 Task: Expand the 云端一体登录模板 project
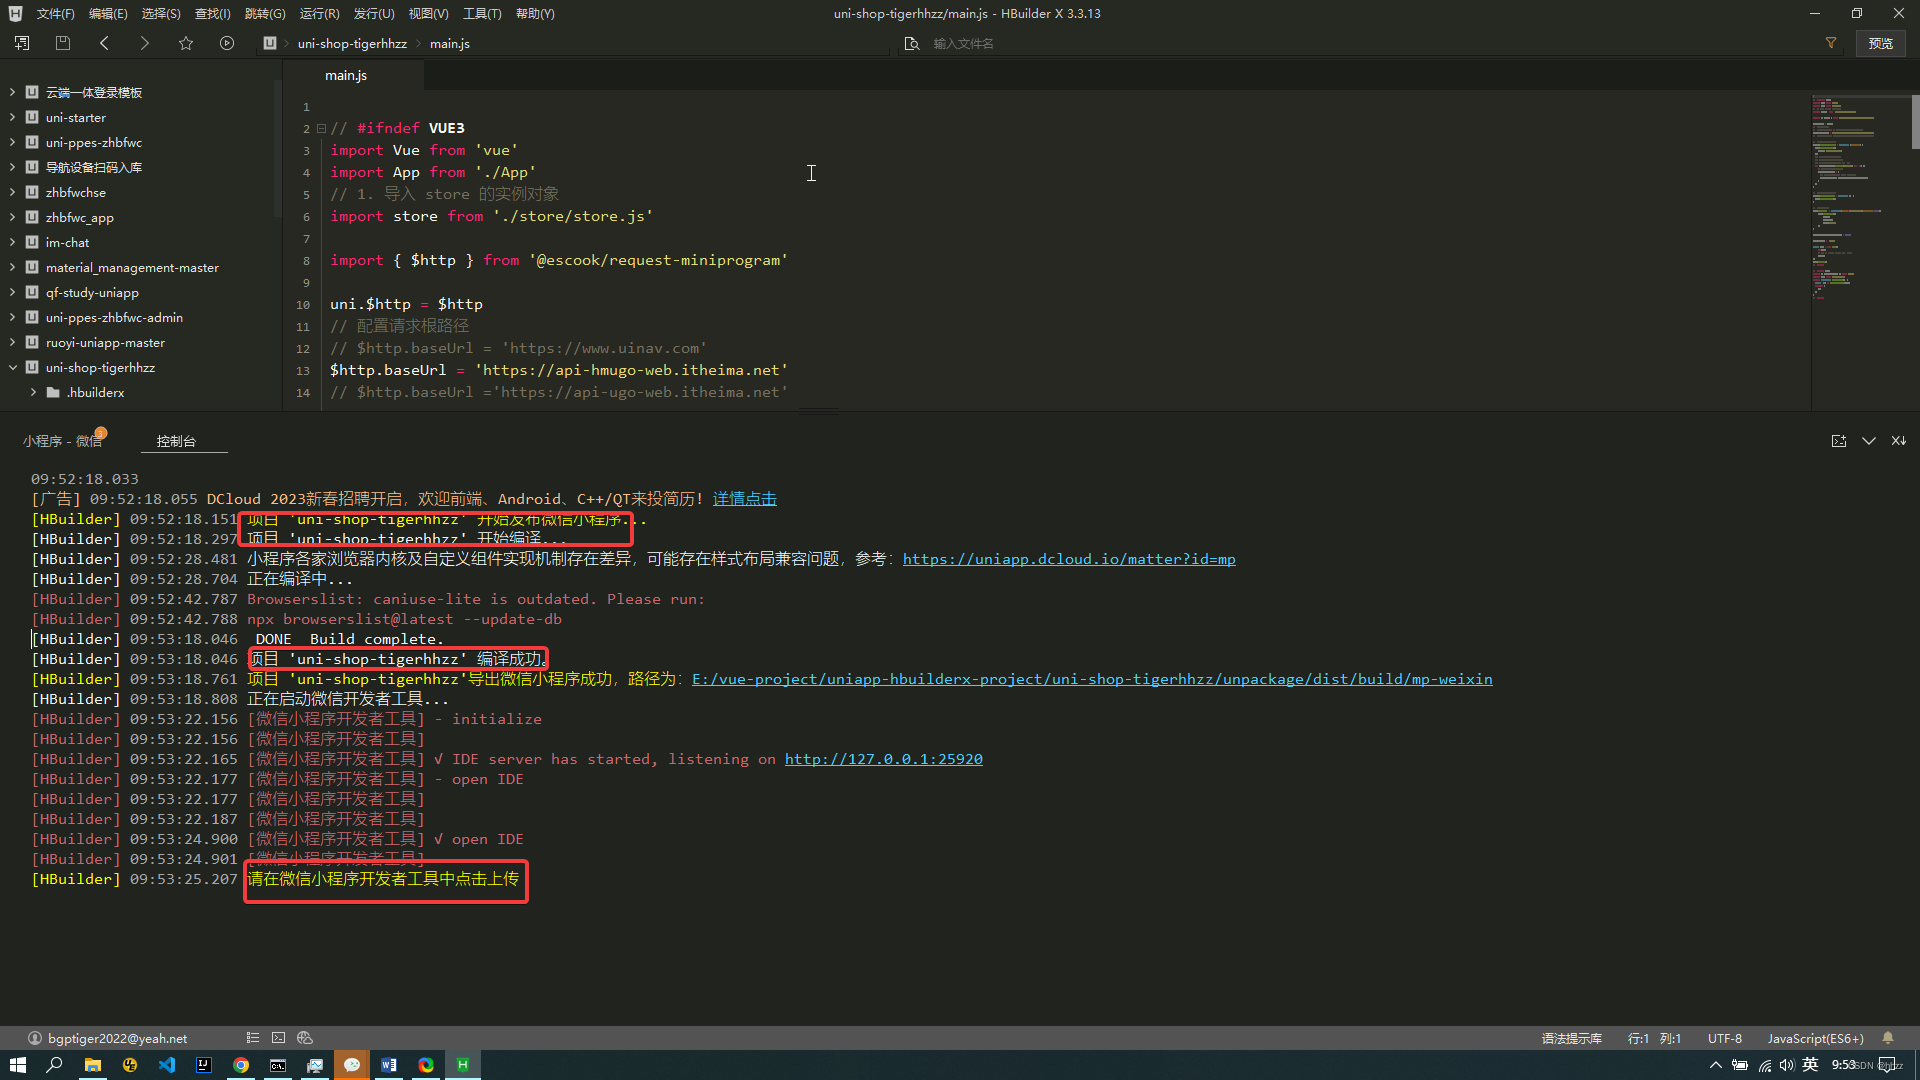(13, 92)
